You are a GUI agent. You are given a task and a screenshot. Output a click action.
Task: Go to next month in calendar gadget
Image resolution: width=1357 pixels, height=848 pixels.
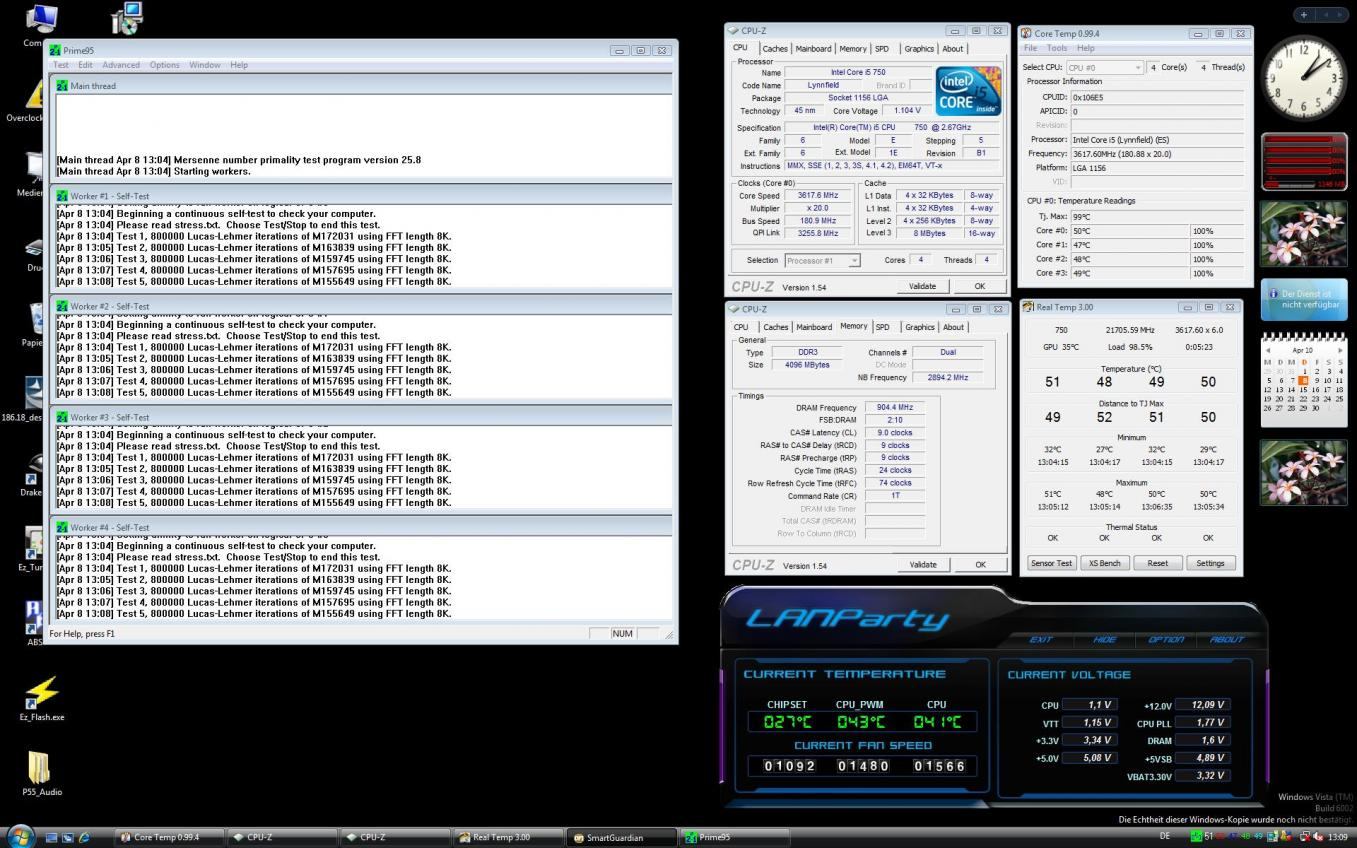[1340, 350]
